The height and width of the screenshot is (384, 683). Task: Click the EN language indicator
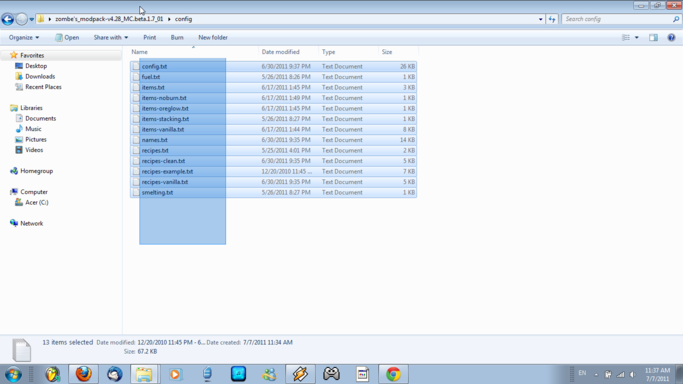[x=582, y=373]
